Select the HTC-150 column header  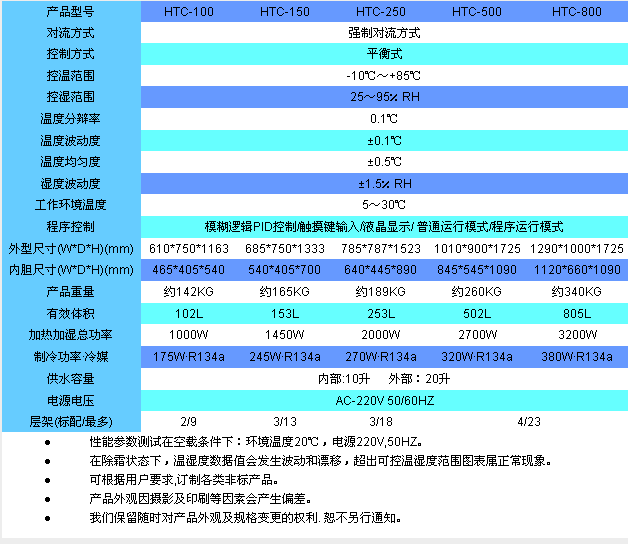click(285, 11)
